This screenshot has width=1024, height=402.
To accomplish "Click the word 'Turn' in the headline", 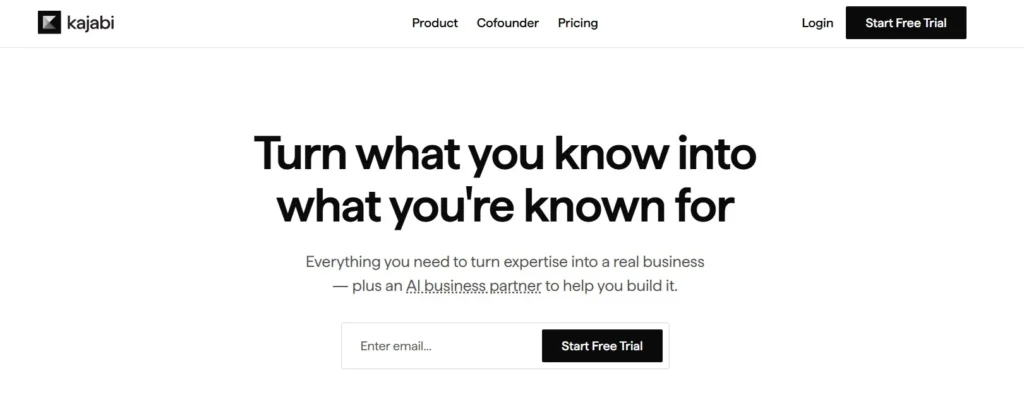I will point(300,153).
